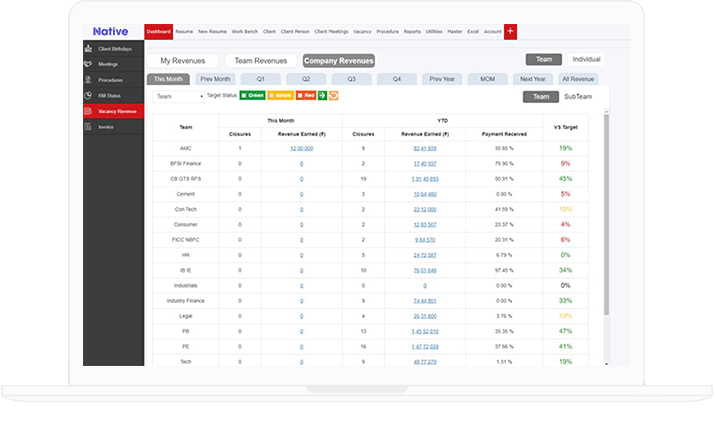Open CB GTS RFS YTD revenue link
Image resolution: width=715 pixels, height=430 pixels.
click(x=425, y=179)
